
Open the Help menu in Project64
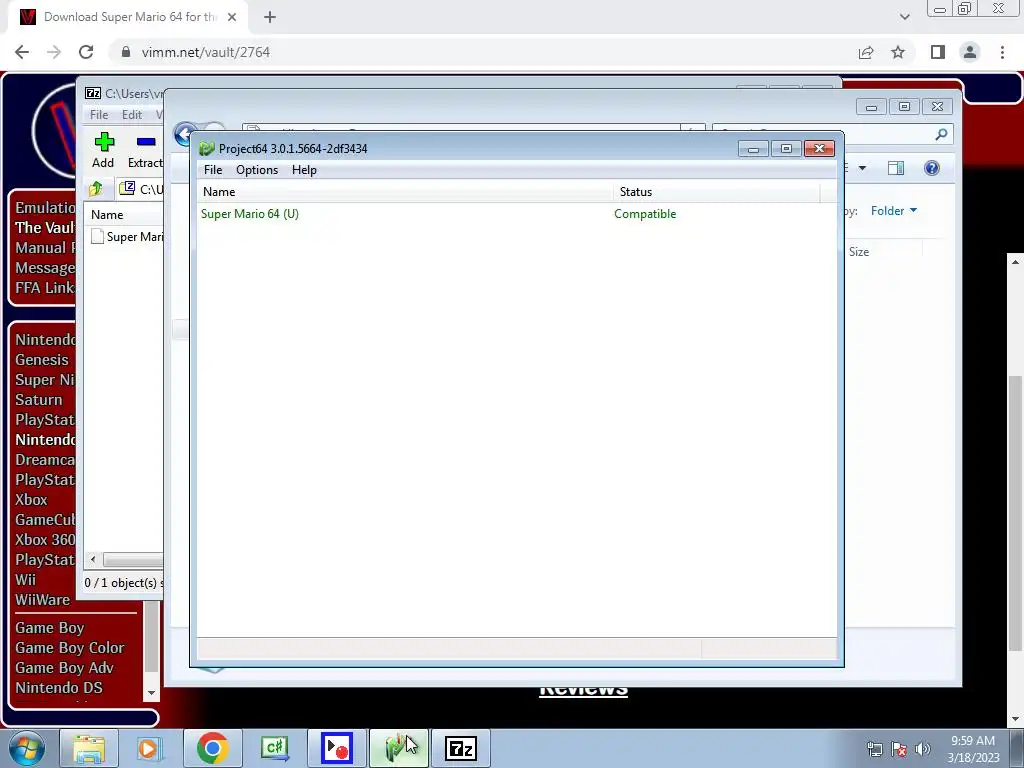tap(304, 170)
